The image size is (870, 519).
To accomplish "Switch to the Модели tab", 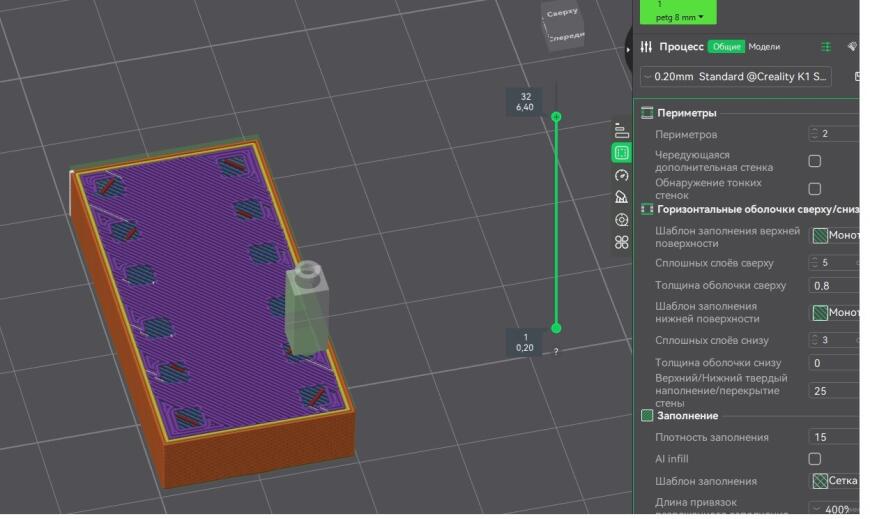I will (764, 47).
